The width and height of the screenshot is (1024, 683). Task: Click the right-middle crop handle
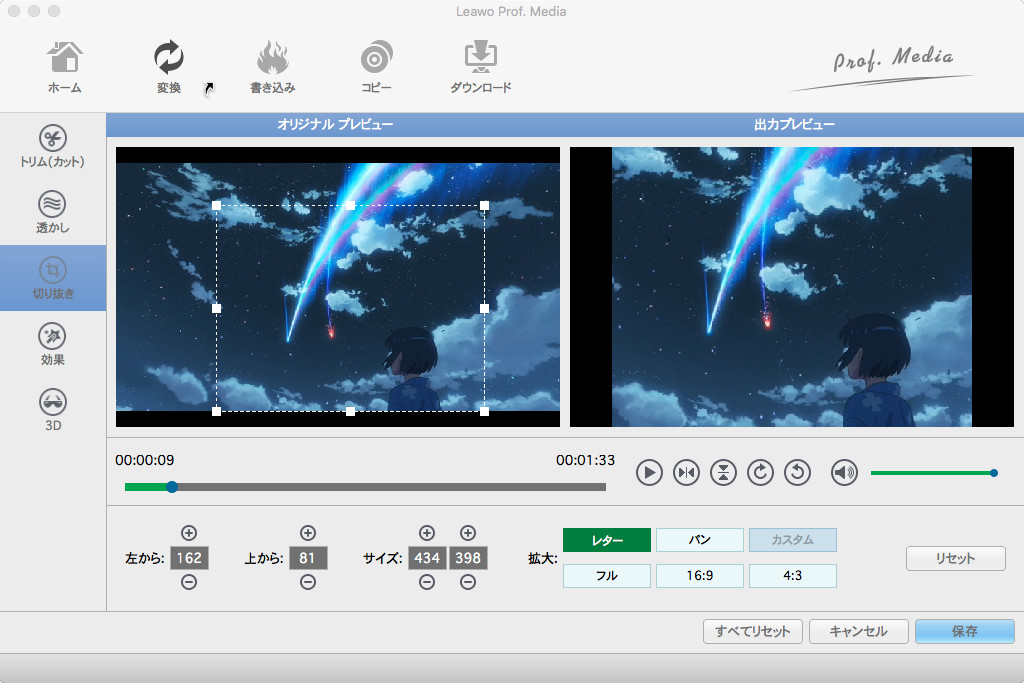pyautogui.click(x=484, y=308)
